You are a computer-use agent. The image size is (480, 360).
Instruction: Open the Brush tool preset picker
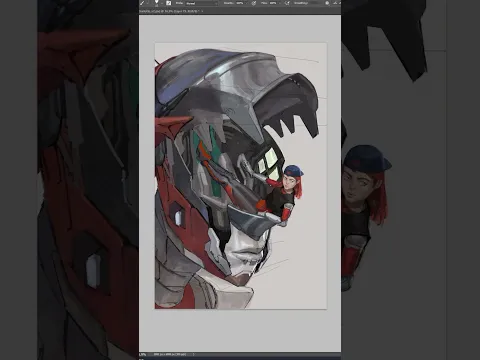click(x=143, y=3)
